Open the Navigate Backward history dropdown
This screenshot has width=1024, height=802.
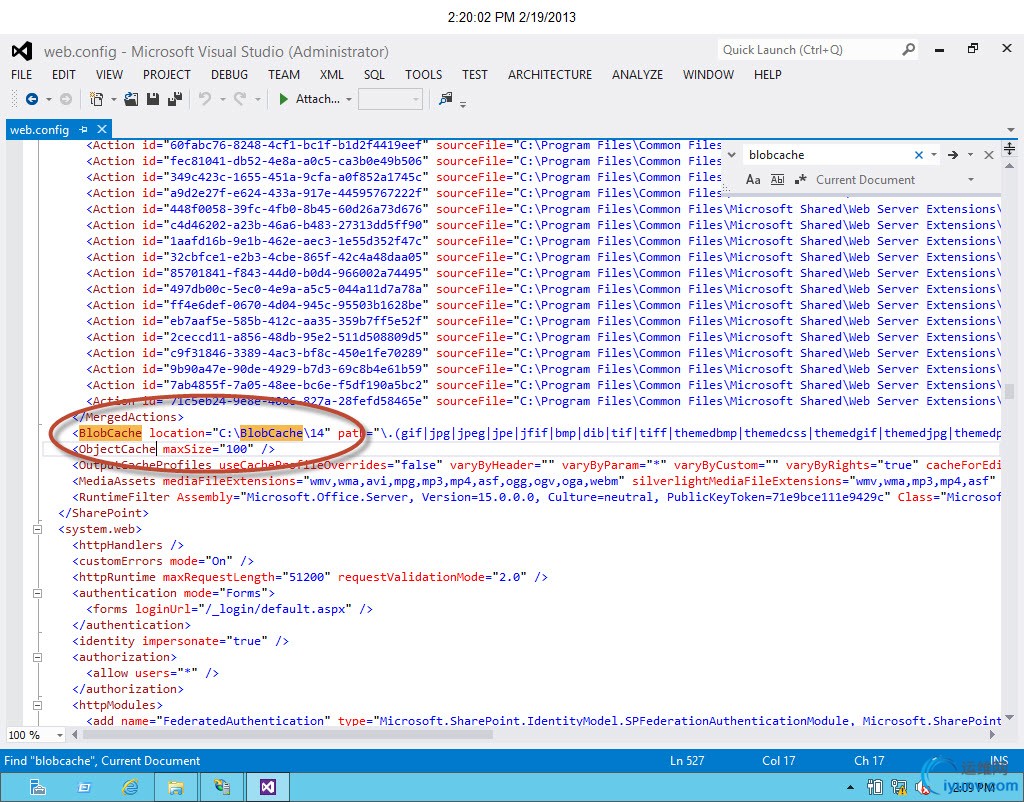48,99
